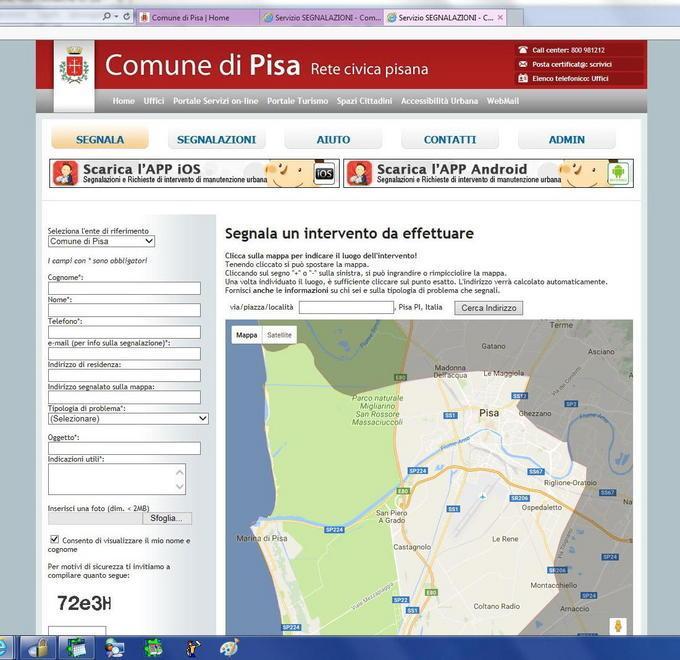Click the San Piero A Grado map label
680x660 pixels.
(392, 516)
